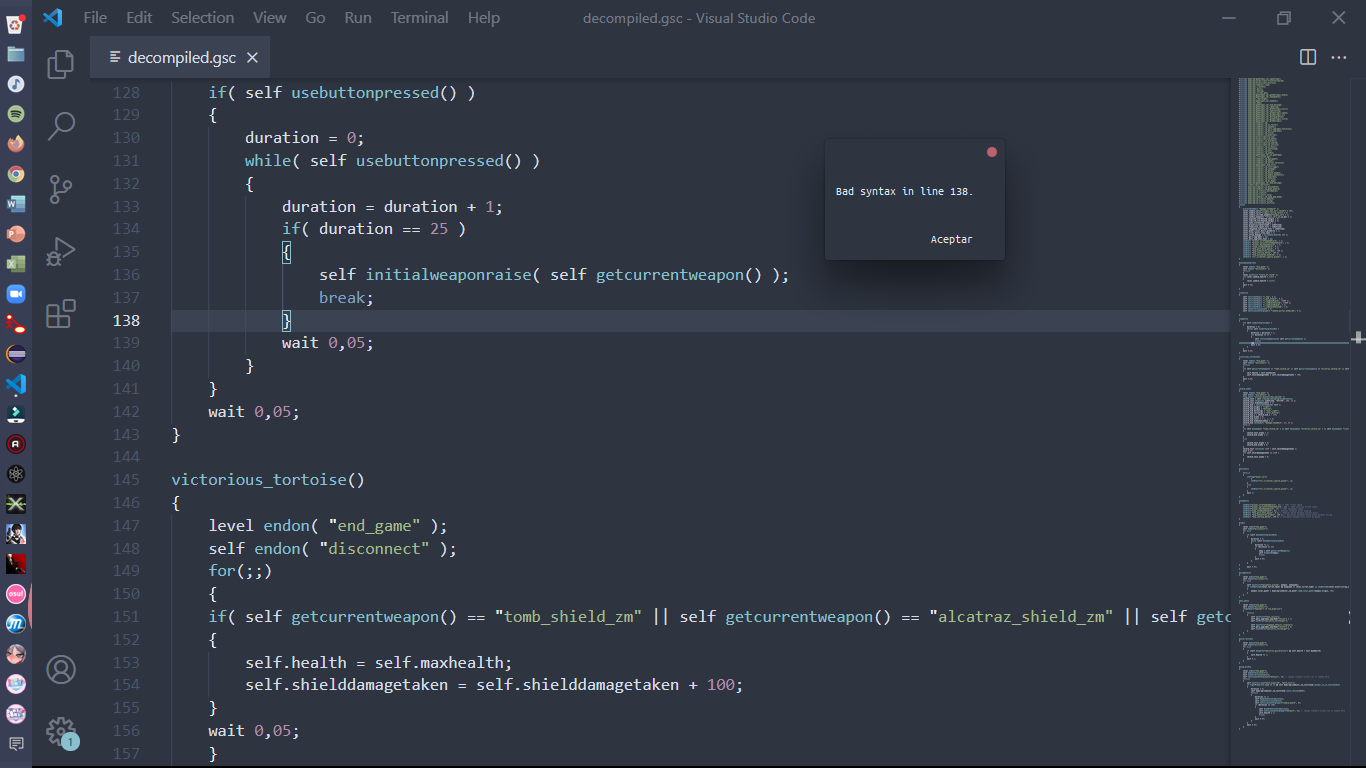Click the closing brace on line 138
The image size is (1366, 768).
pyautogui.click(x=287, y=320)
